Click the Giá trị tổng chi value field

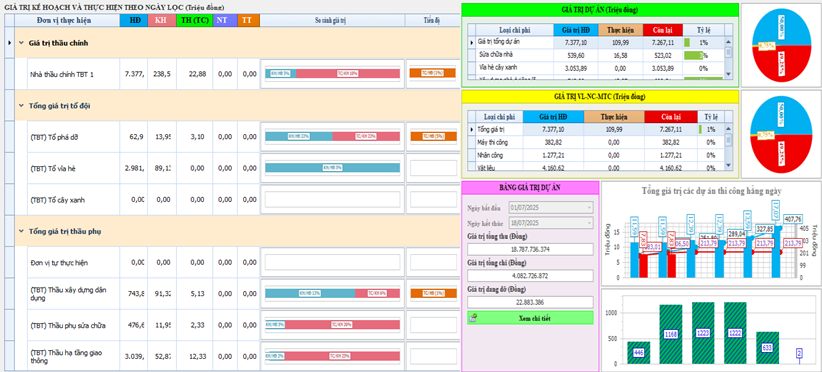(x=531, y=276)
